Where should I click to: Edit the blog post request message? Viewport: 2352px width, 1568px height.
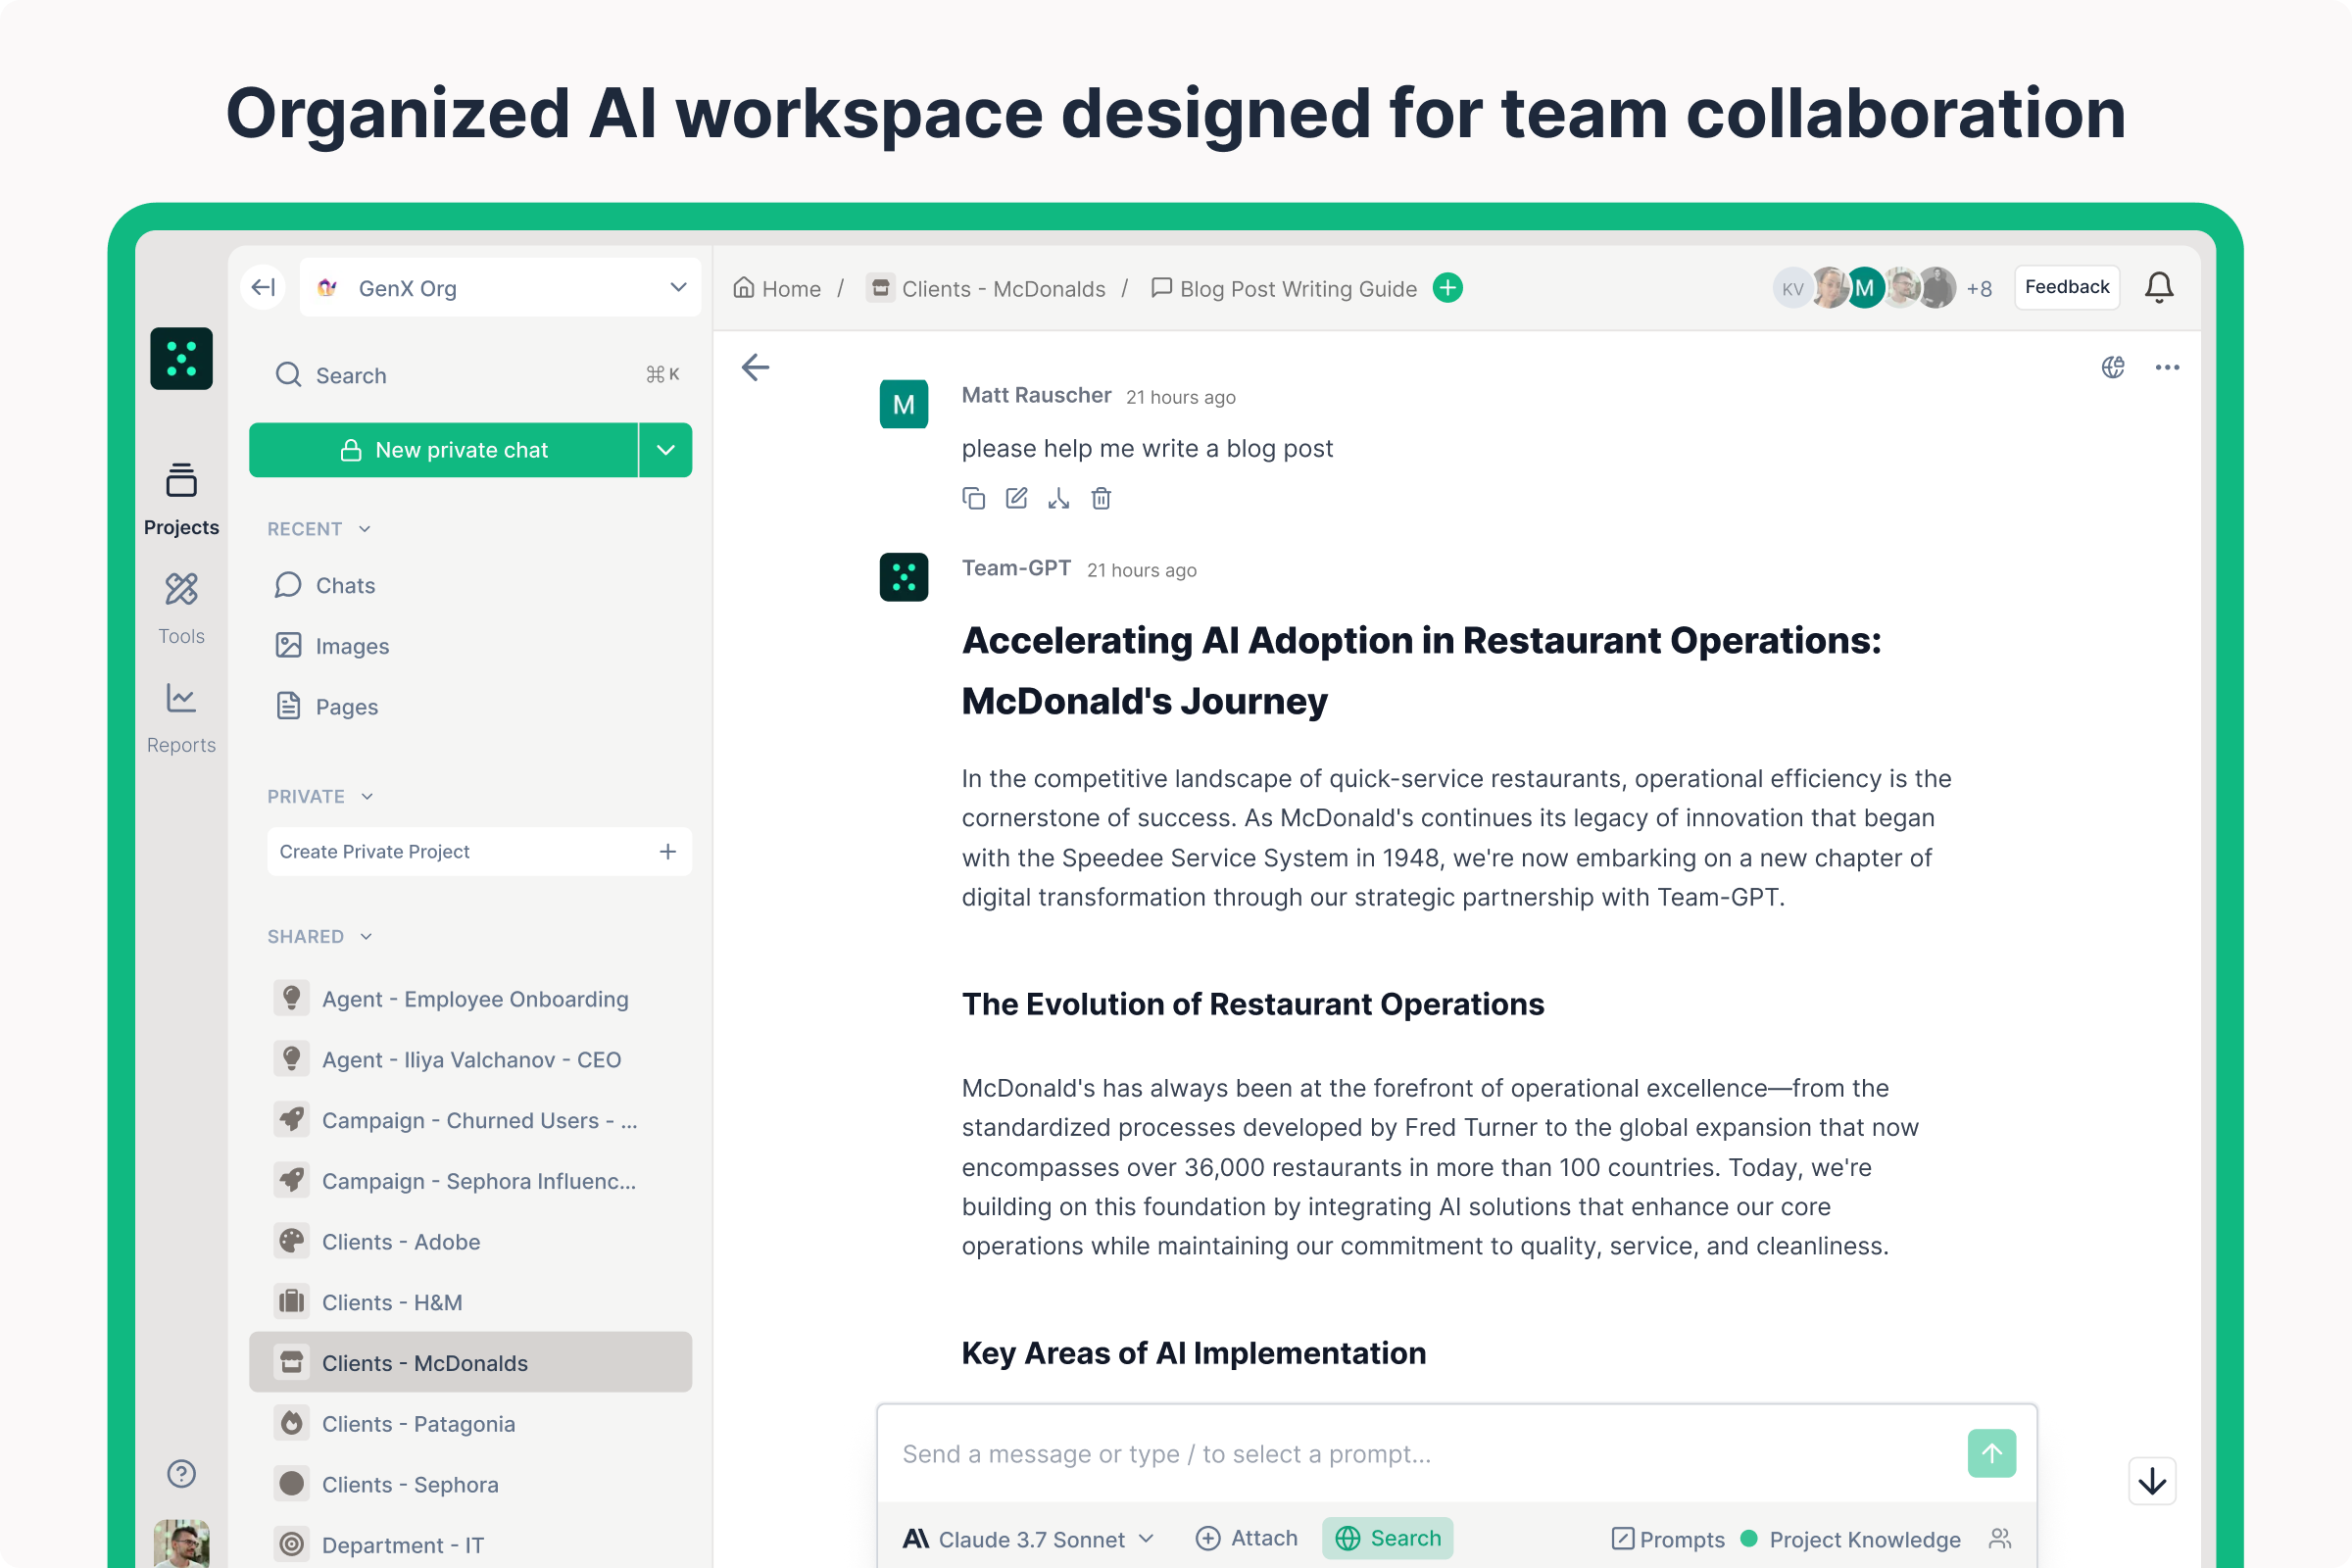click(1016, 498)
